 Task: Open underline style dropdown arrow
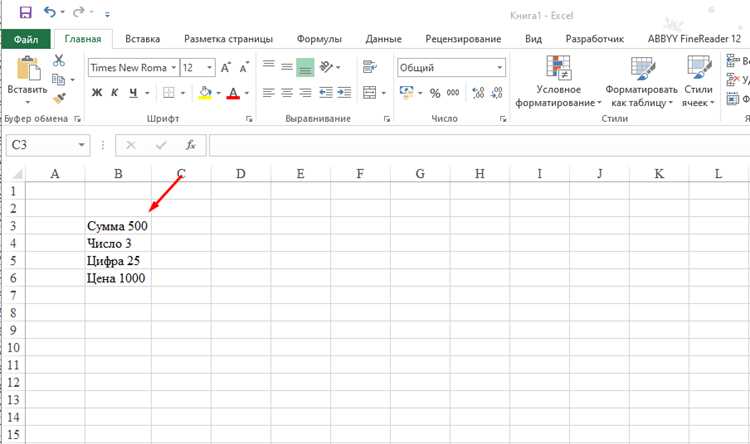coord(147,93)
